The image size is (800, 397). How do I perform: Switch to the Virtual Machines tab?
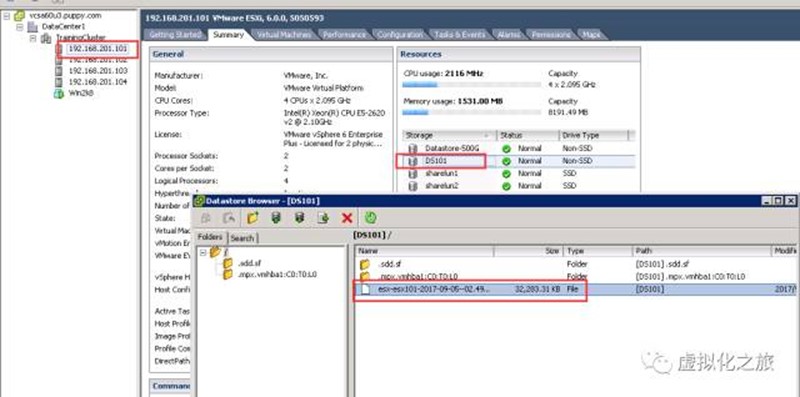(x=283, y=35)
